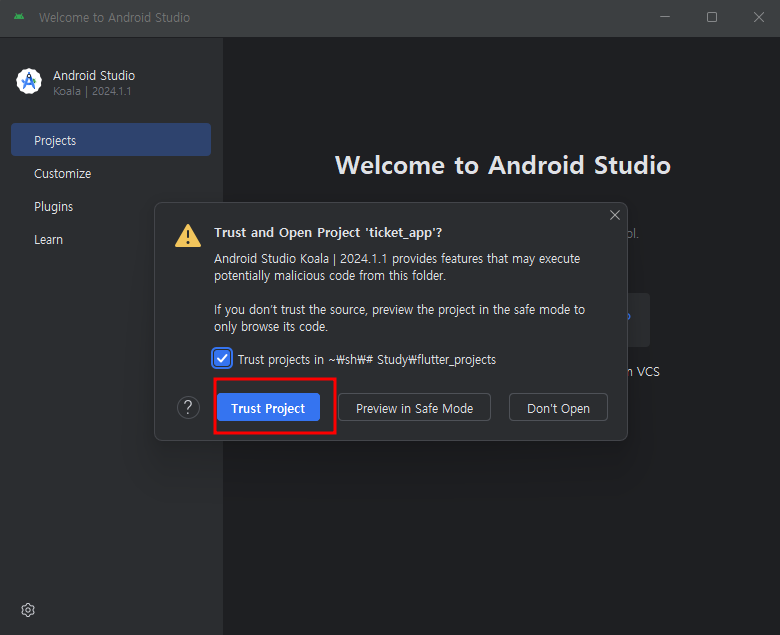Click the 'Welcome to Android Studio' heading
Image resolution: width=780 pixels, height=635 pixels.
tap(503, 165)
